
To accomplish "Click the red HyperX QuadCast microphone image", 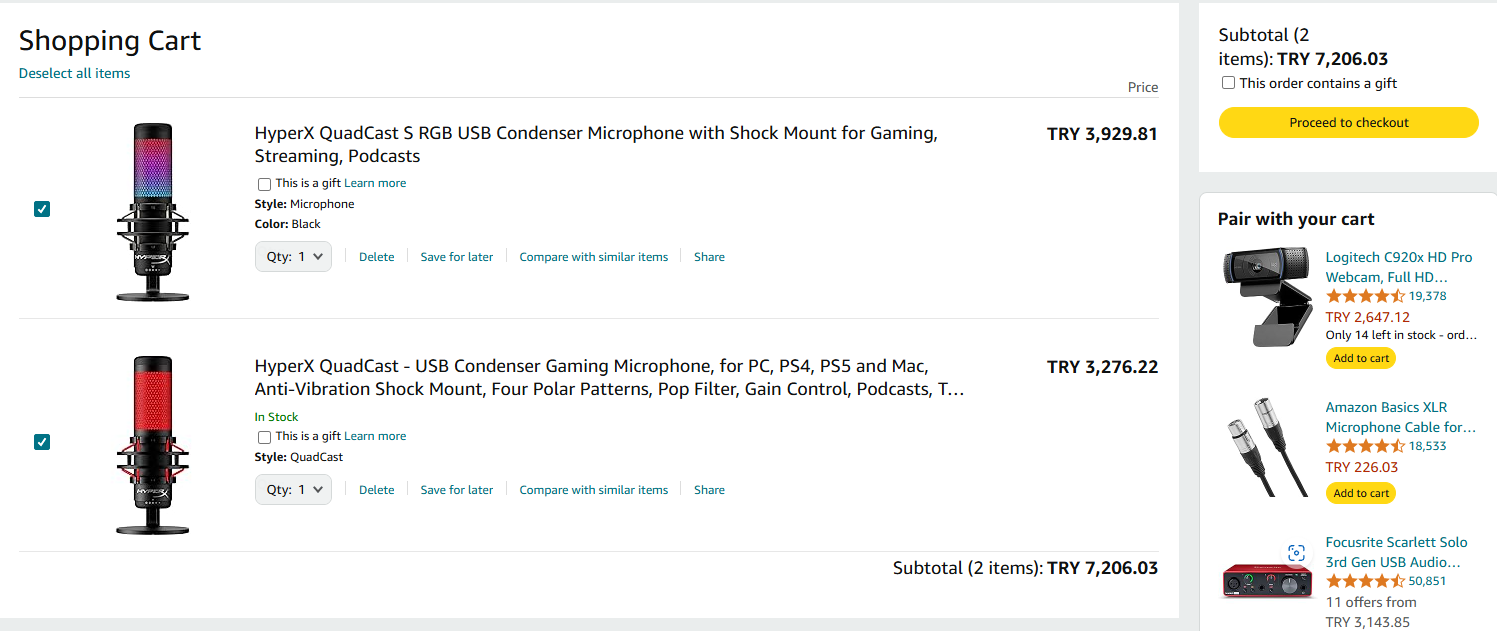I will (x=153, y=444).
